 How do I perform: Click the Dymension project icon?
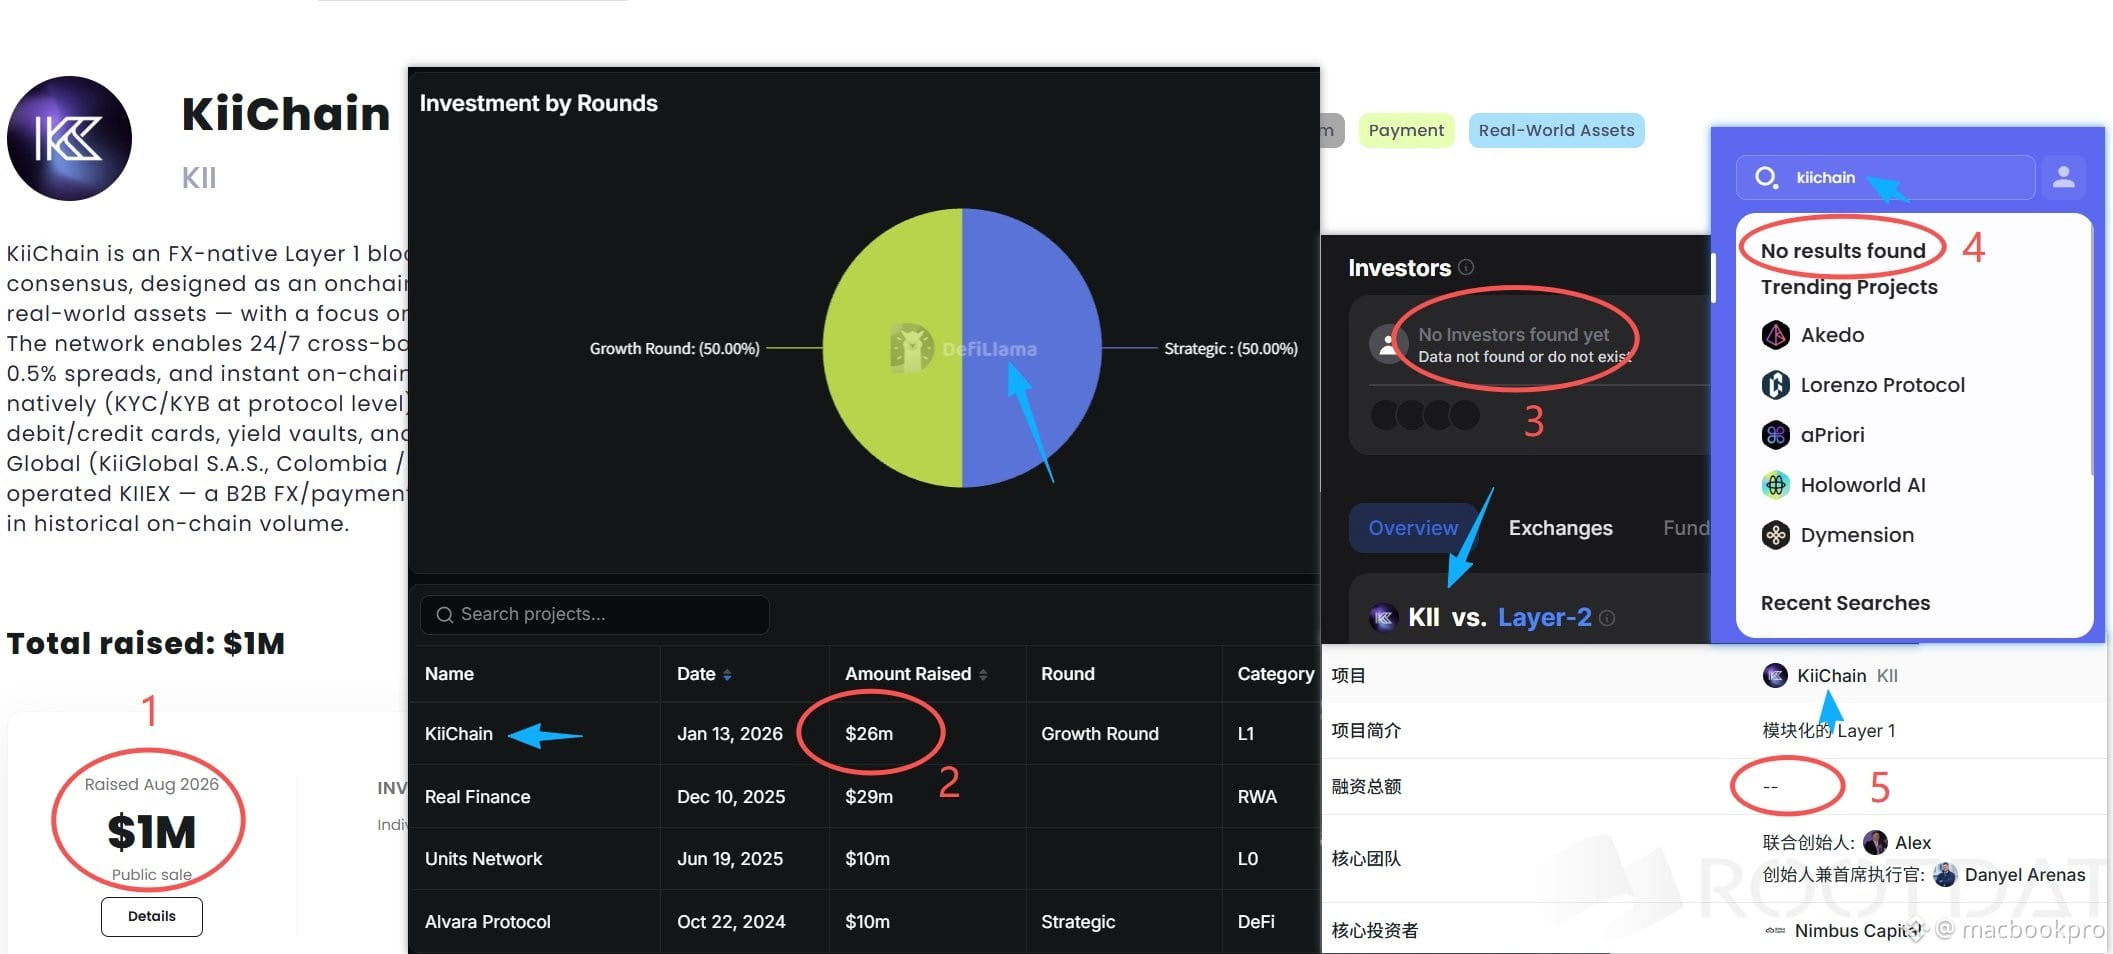pos(1775,535)
